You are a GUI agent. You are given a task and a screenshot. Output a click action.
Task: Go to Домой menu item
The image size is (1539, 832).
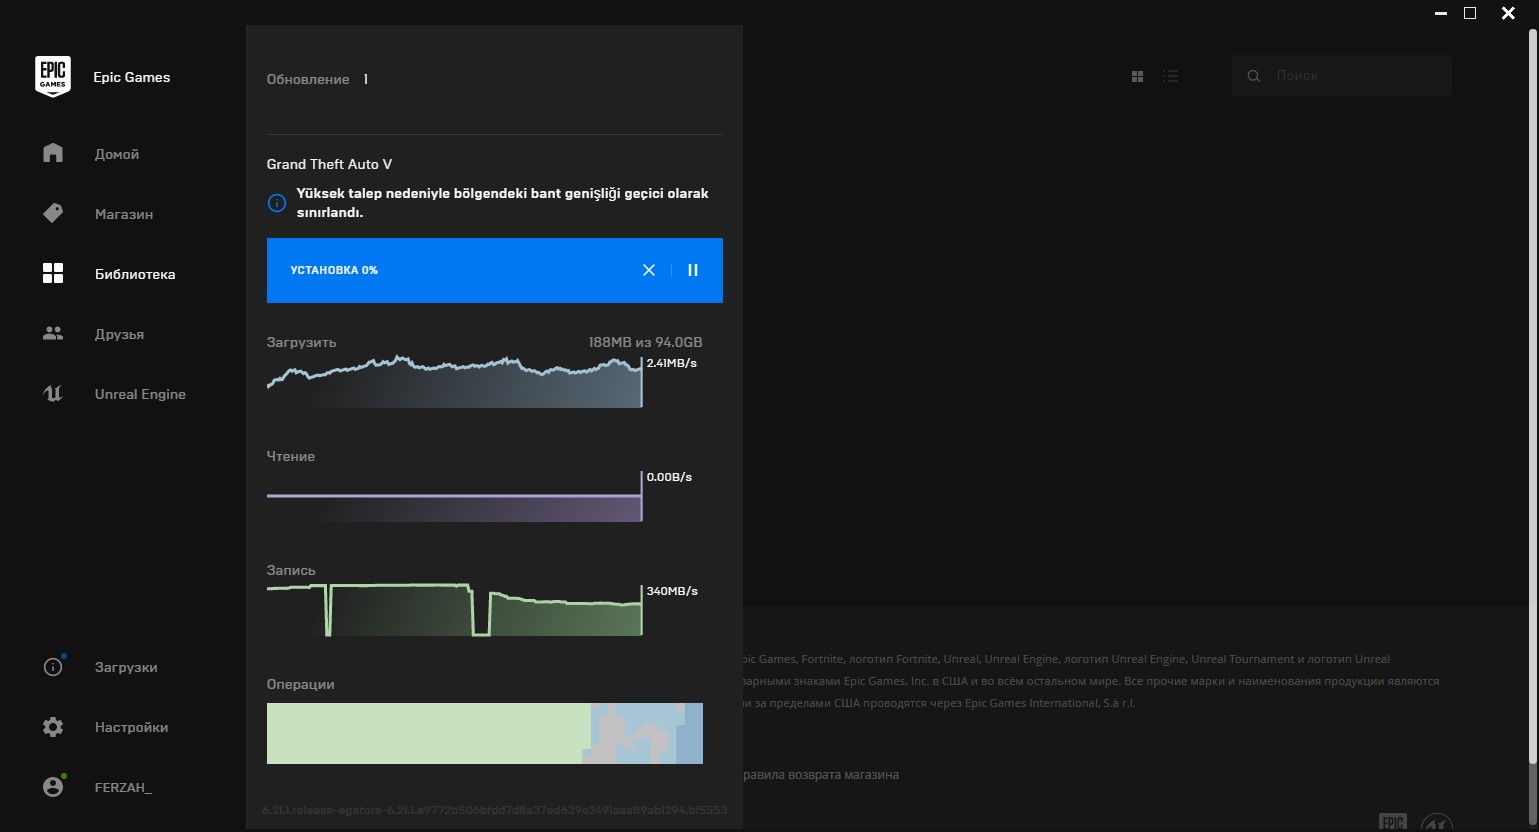(117, 154)
